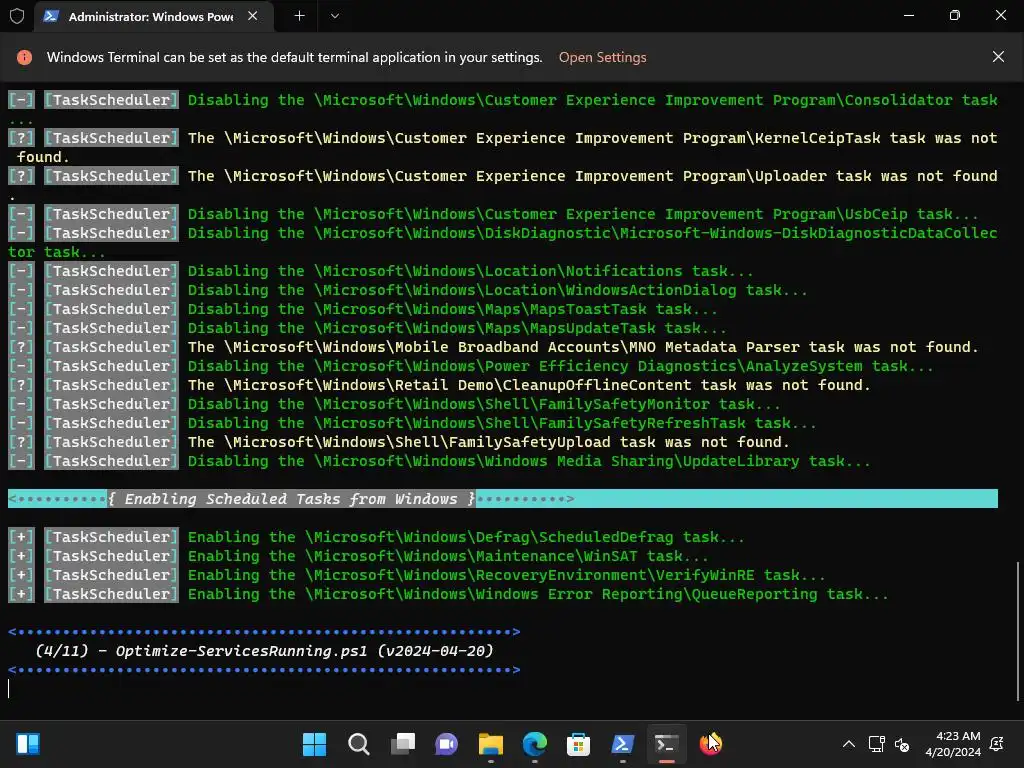Open taskbar Search
Screen dimensions: 1024x768
tap(359, 744)
